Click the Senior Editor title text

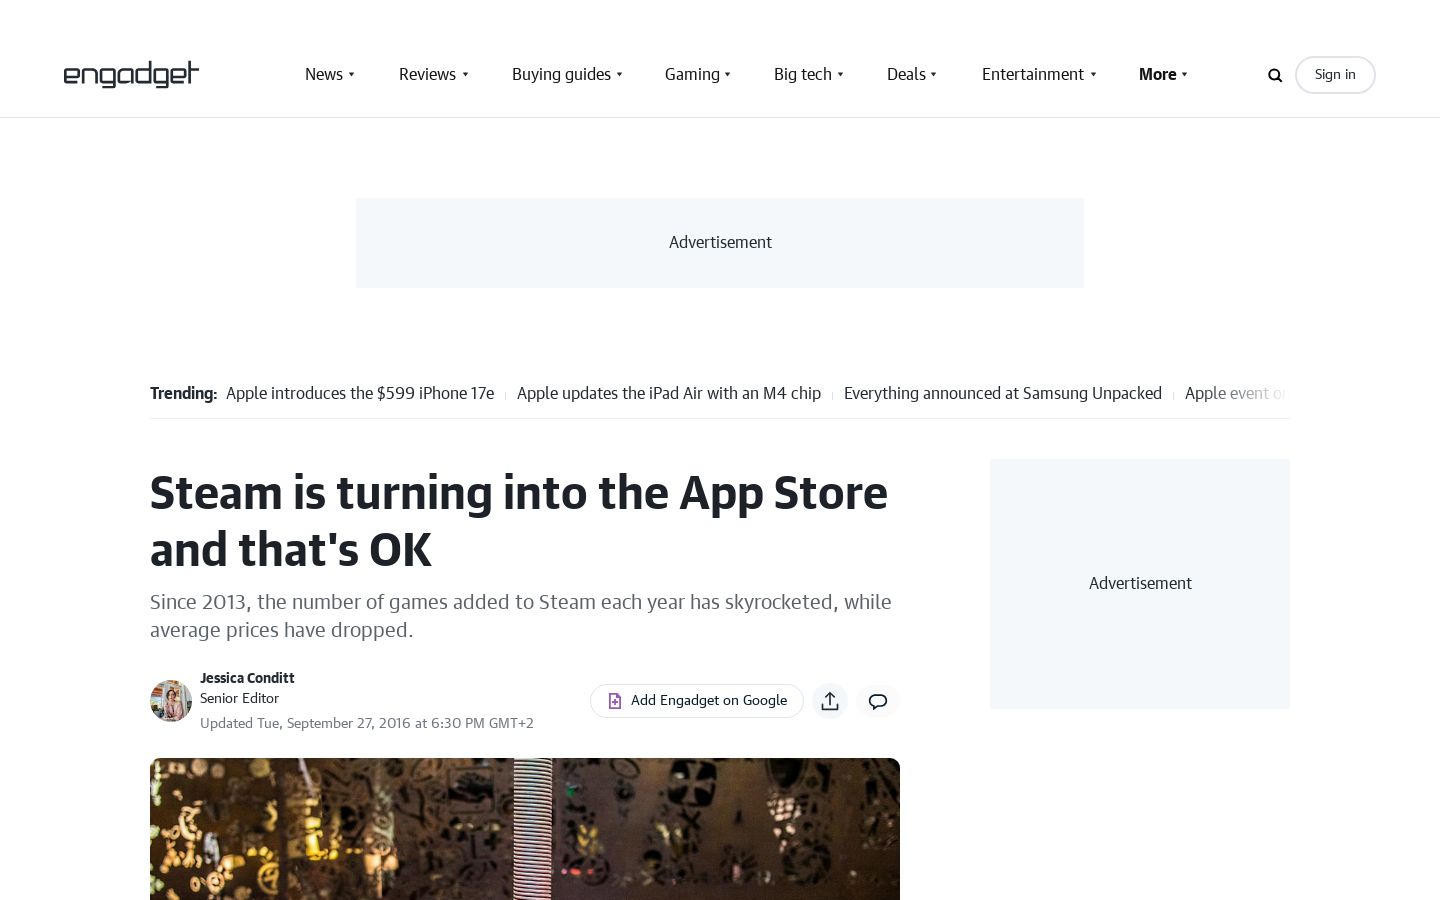[239, 698]
